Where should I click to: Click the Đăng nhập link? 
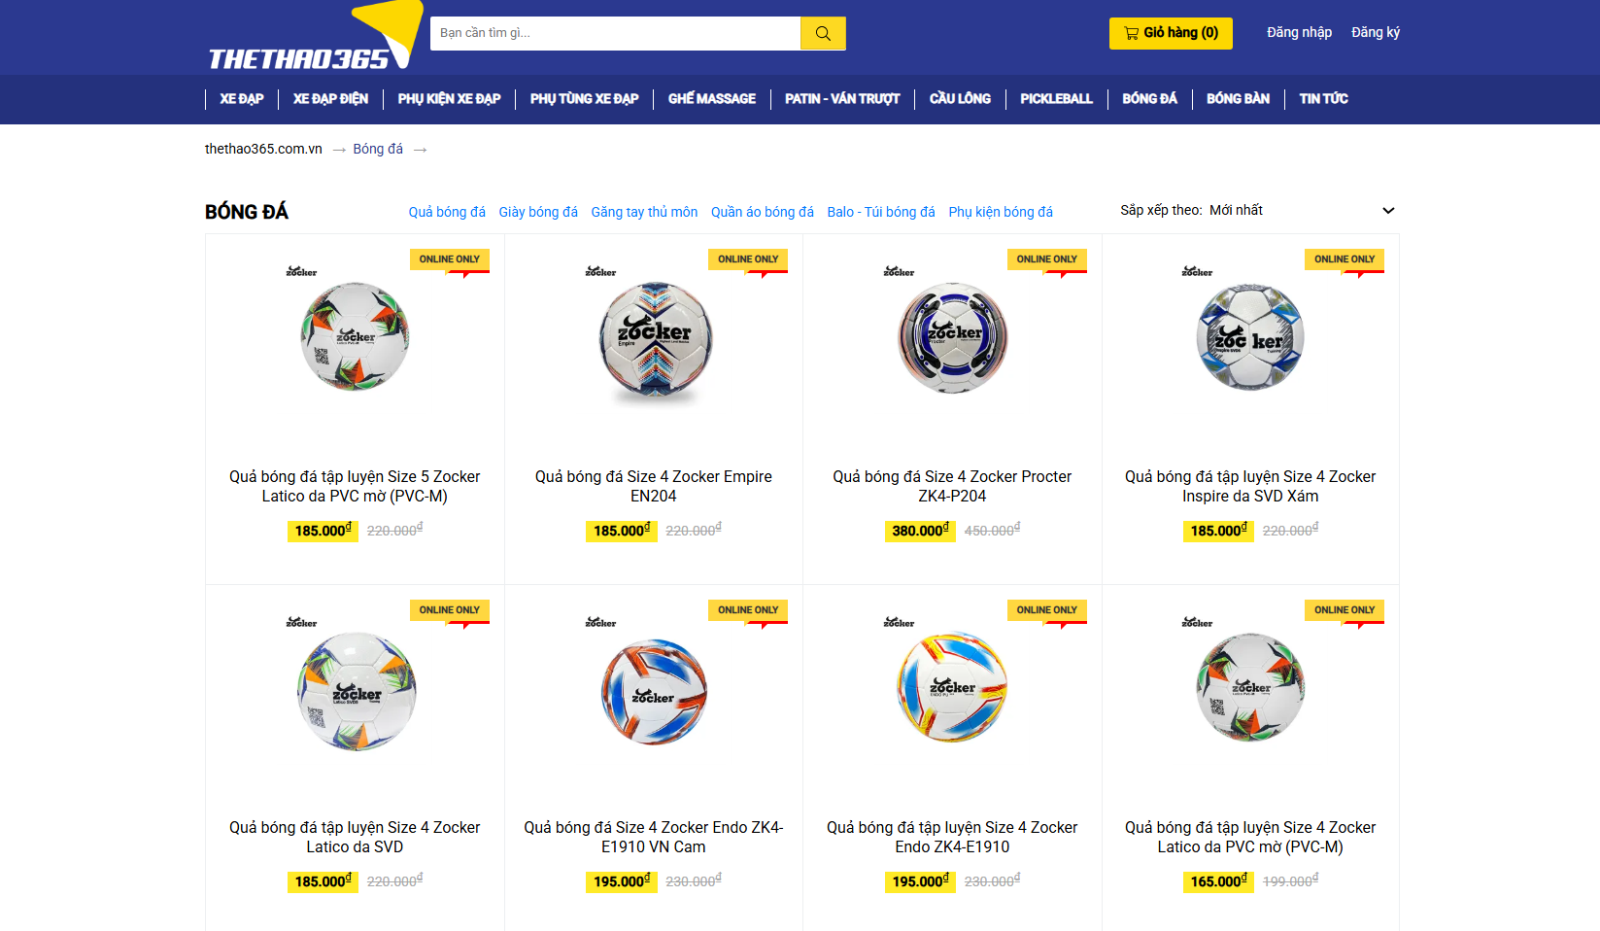pos(1299,32)
